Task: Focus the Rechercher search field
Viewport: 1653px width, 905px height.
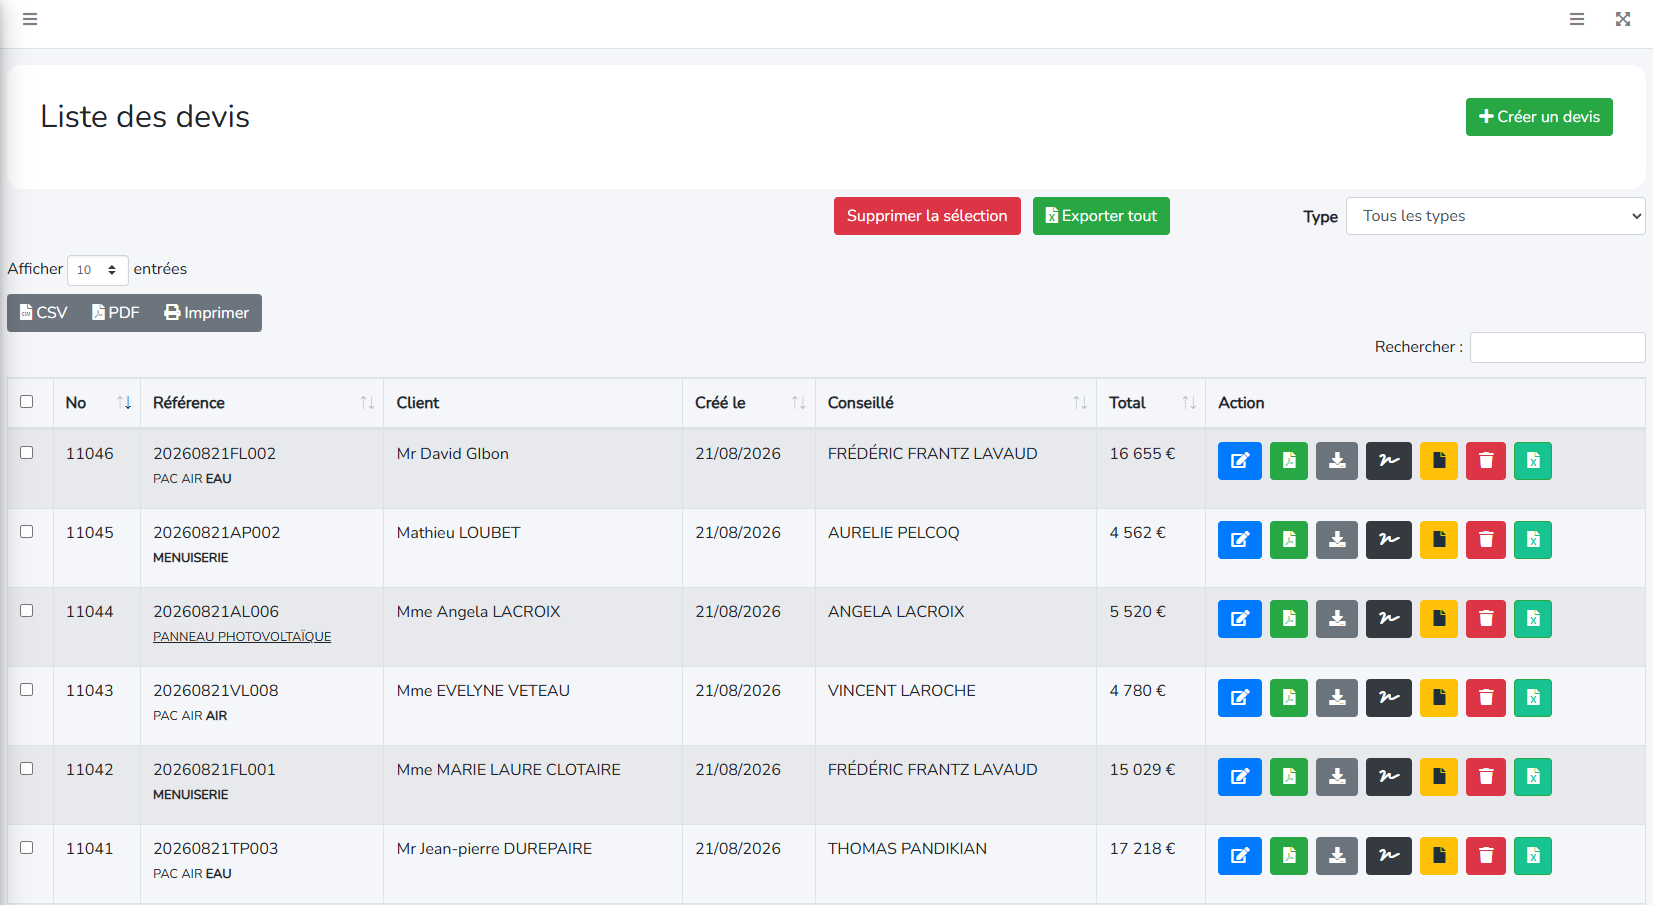Action: [x=1557, y=347]
